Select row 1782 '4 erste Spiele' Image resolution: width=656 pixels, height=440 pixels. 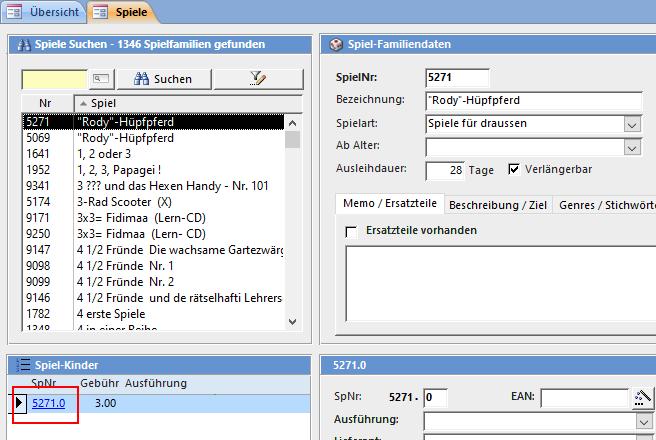point(154,314)
